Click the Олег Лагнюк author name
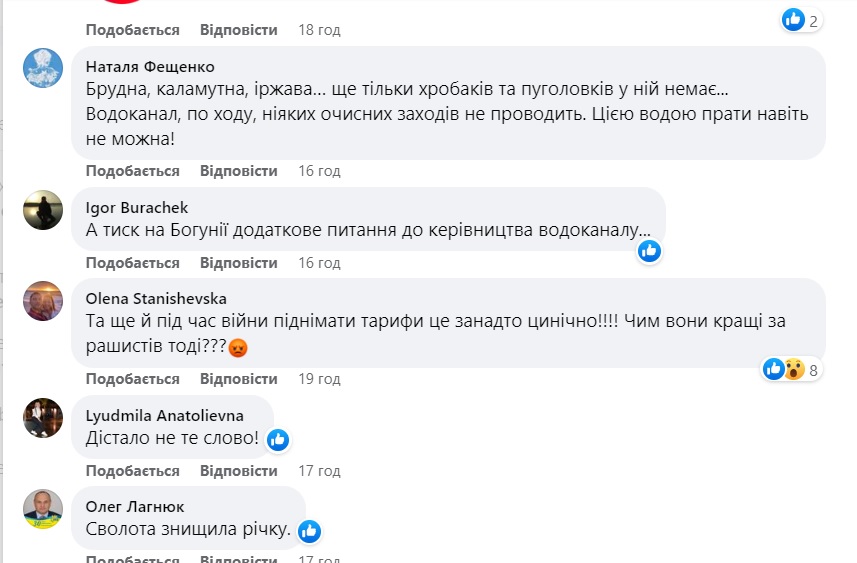857x563 pixels. (x=135, y=507)
